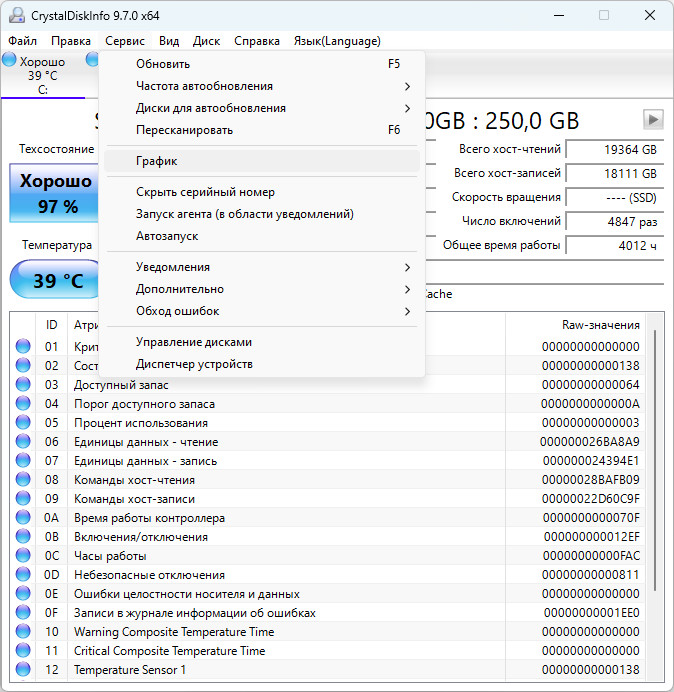This screenshot has width=674, height=692.
Task: Click the status orb for attribute 0F
Action: tap(23, 612)
